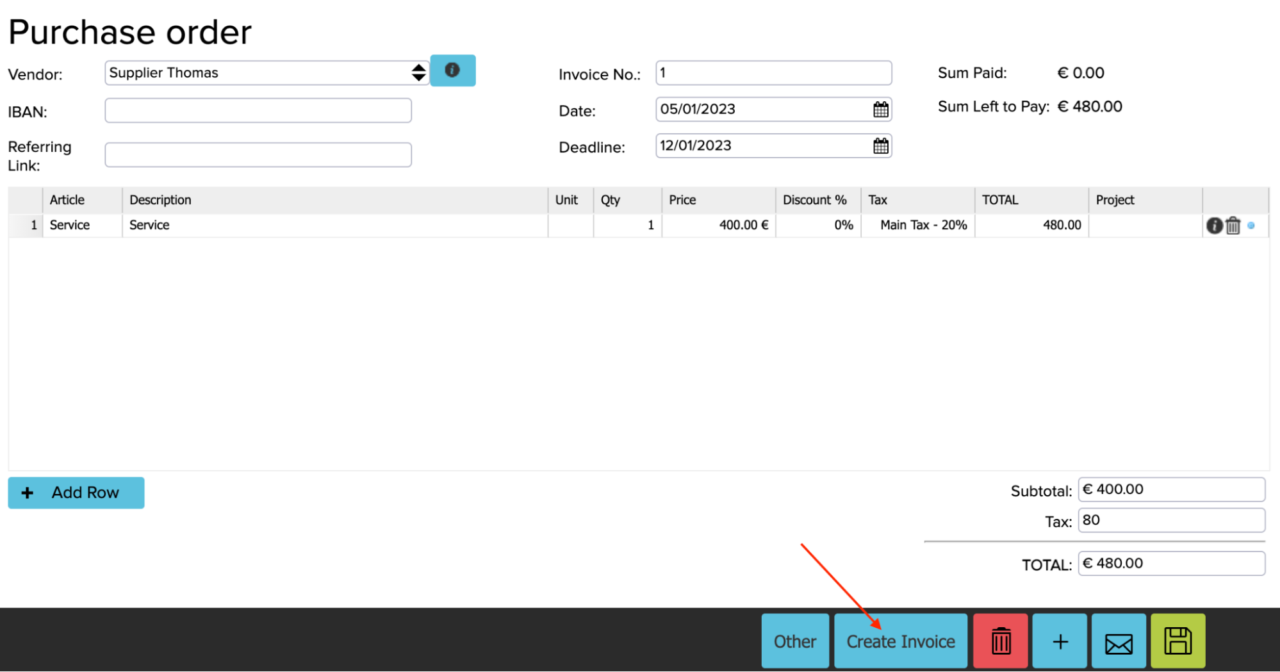
Task: Open the Deadline calendar picker icon
Action: (880, 145)
